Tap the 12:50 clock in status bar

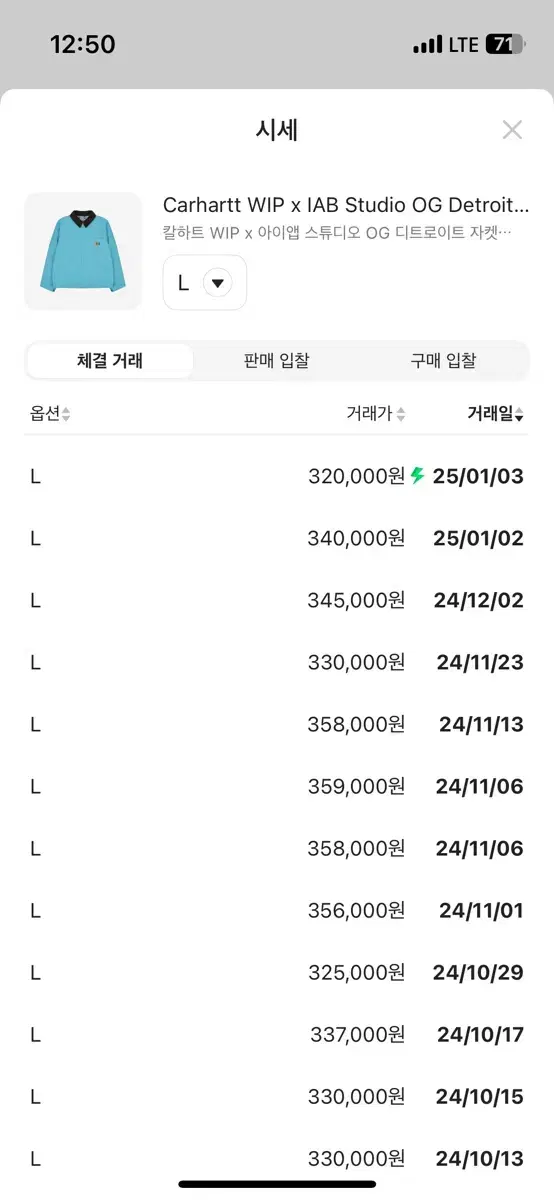pyautogui.click(x=83, y=45)
